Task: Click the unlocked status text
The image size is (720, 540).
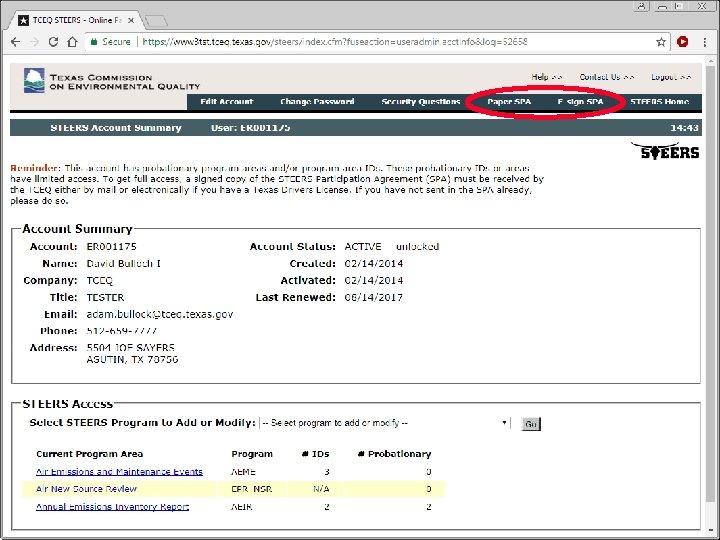Action: 417,247
